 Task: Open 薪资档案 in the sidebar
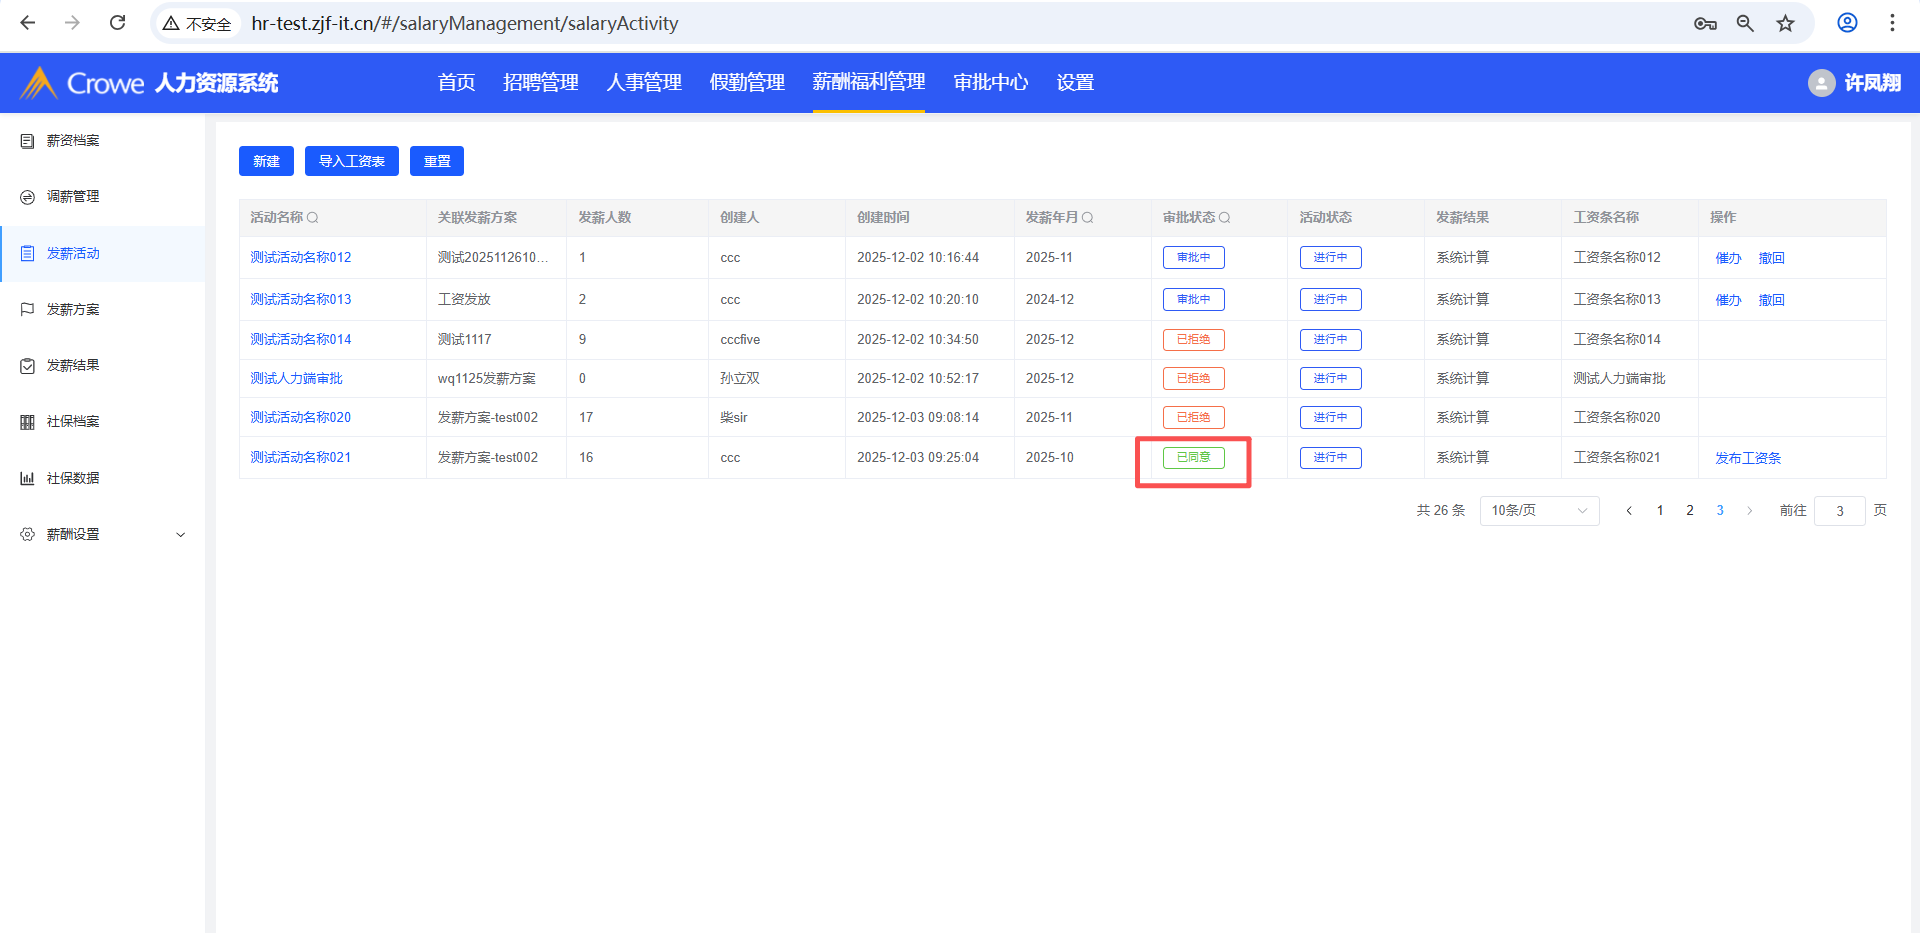click(x=73, y=141)
